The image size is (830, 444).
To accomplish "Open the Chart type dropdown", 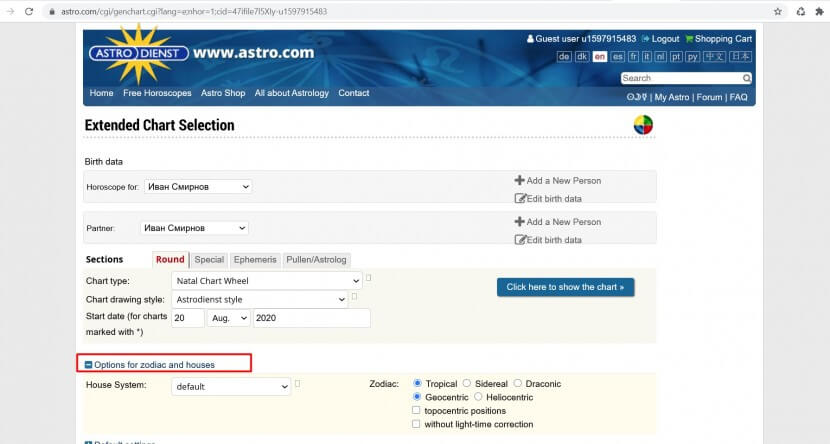I will (x=266, y=281).
